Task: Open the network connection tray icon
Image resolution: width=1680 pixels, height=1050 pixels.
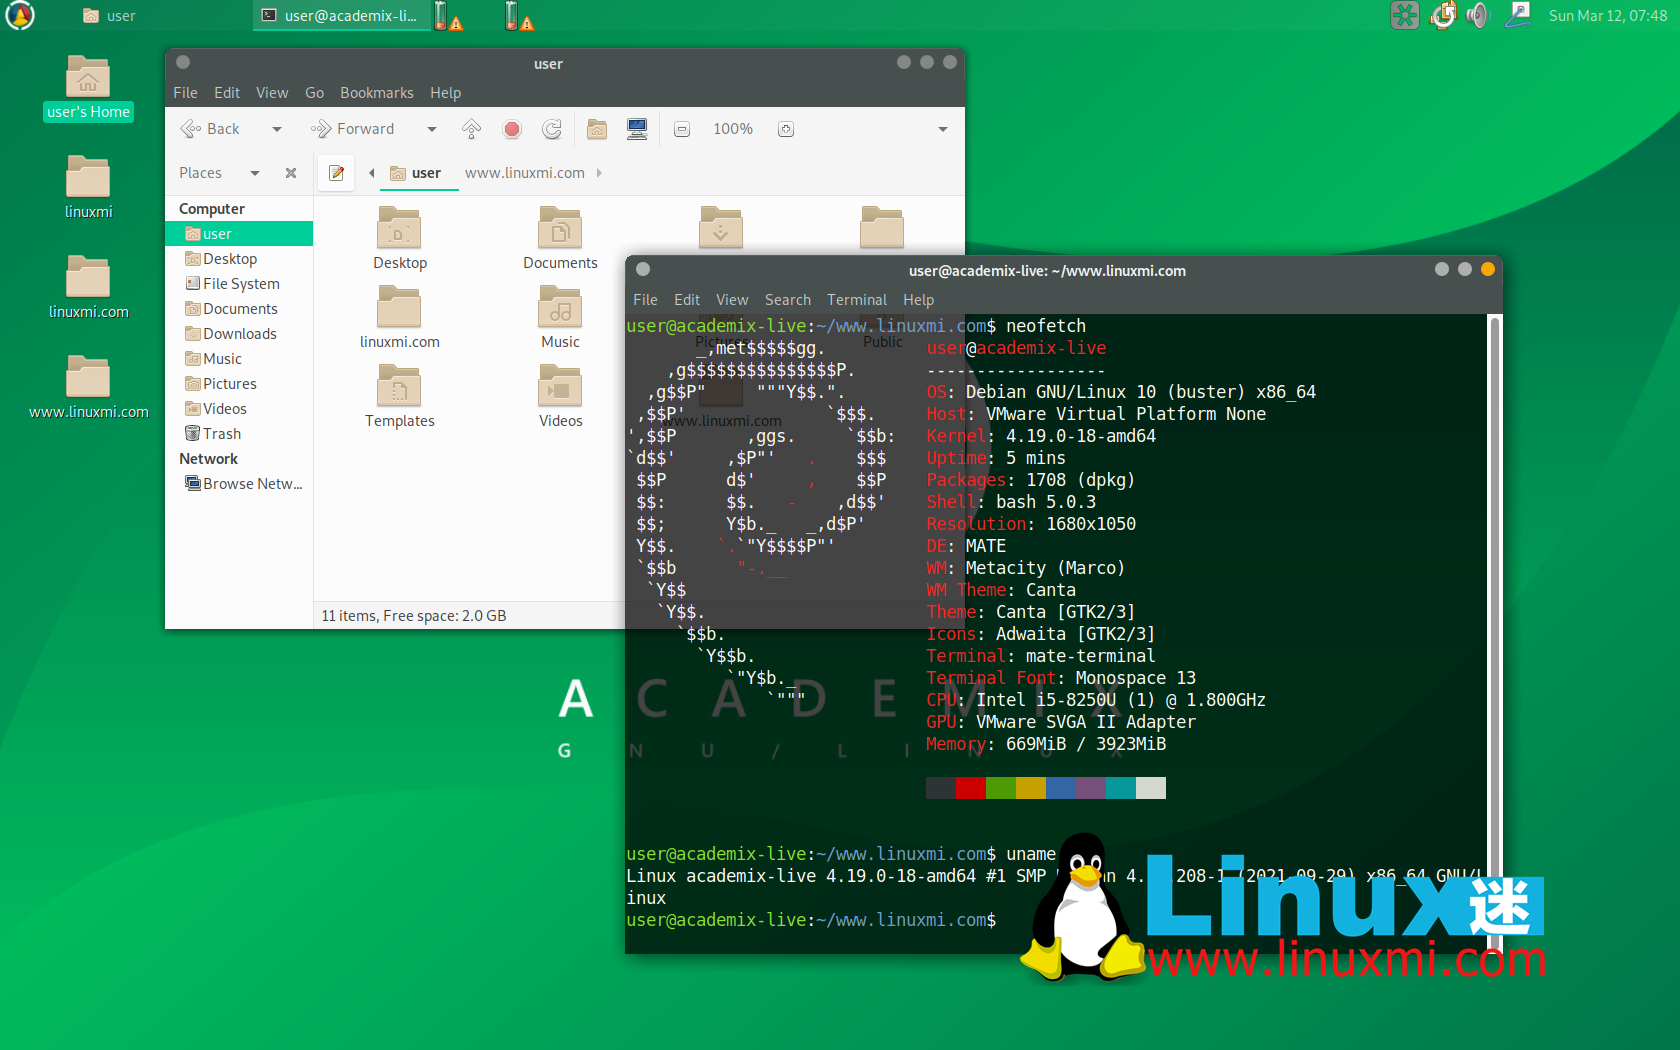Action: pos(1518,15)
